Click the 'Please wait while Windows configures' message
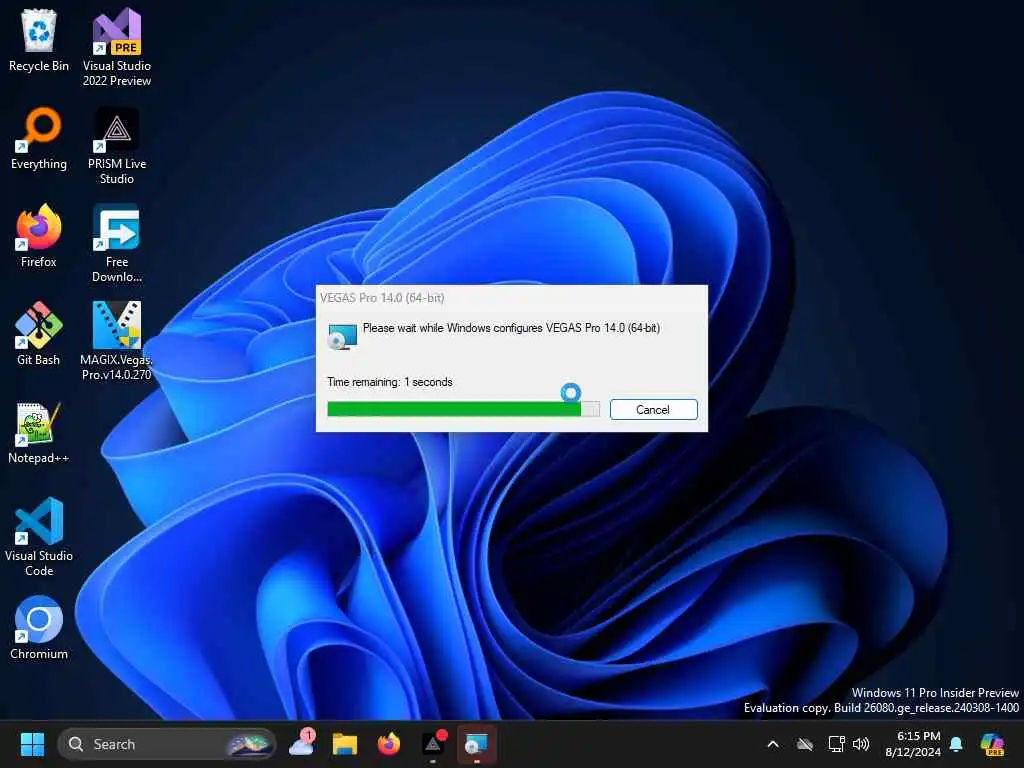This screenshot has width=1024, height=768. click(x=511, y=328)
